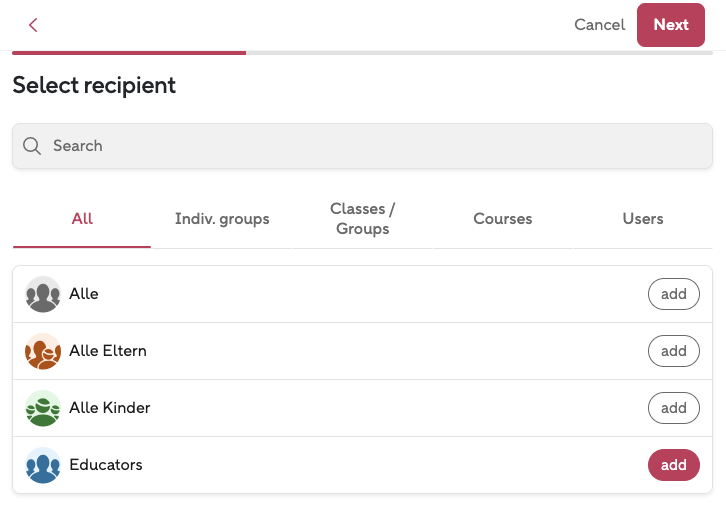The image size is (726, 510).
Task: Toggle add for Alle recipient
Action: pos(673,294)
